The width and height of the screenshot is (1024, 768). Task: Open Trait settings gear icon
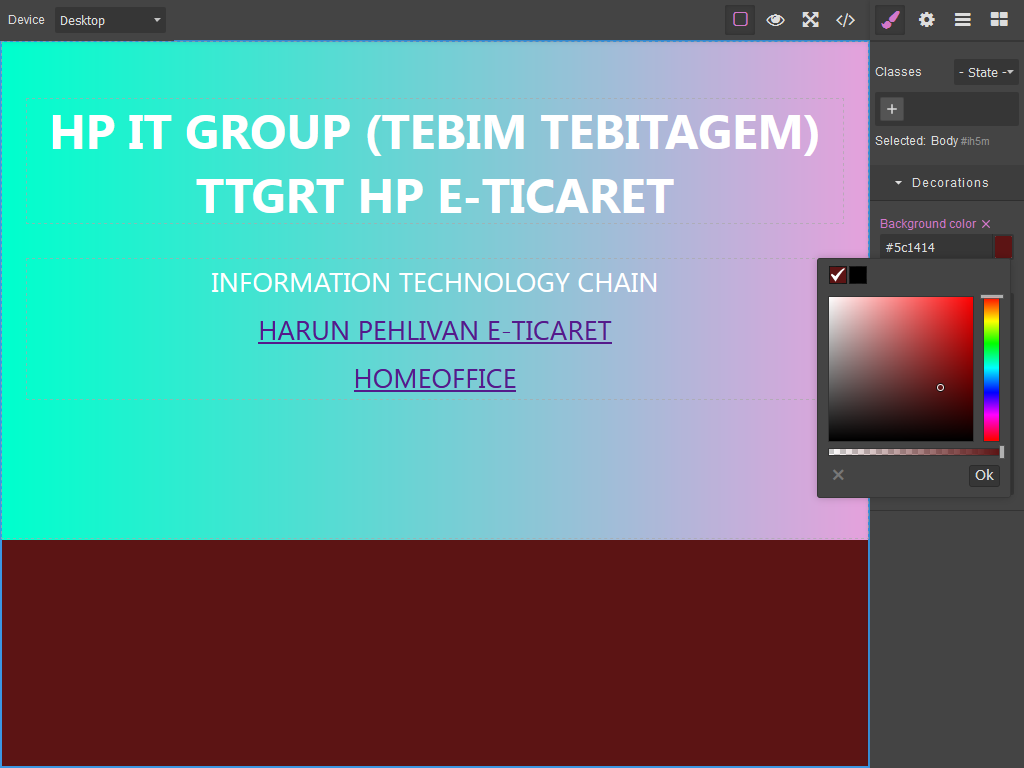927,20
